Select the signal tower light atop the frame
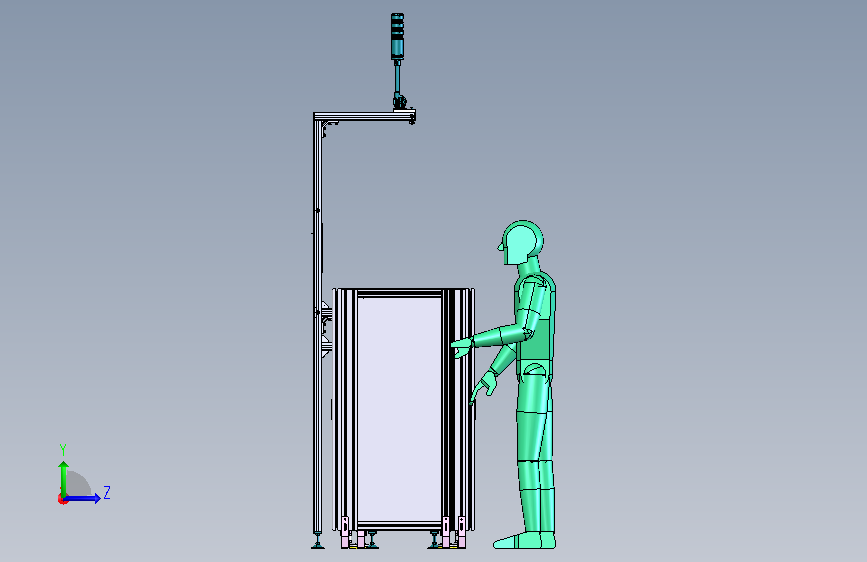 click(398, 36)
